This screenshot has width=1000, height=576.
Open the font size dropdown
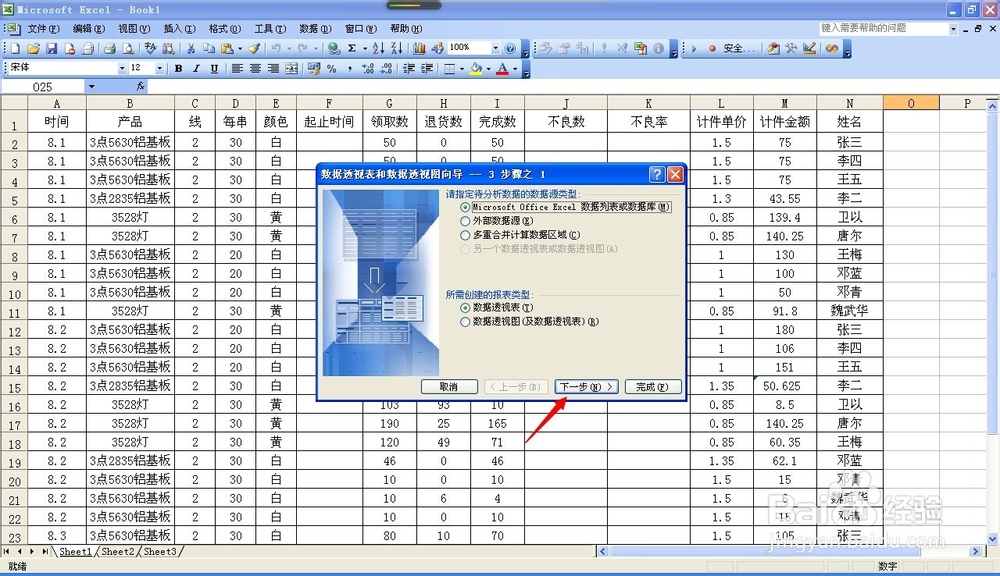tap(160, 70)
